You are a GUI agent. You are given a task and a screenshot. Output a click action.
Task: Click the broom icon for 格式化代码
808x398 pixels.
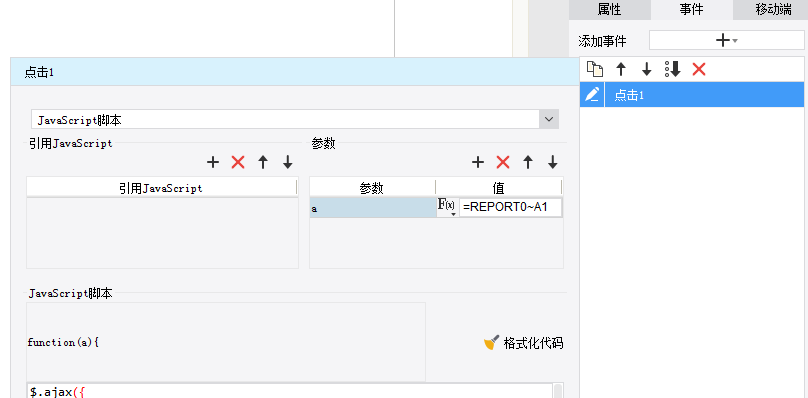click(492, 343)
